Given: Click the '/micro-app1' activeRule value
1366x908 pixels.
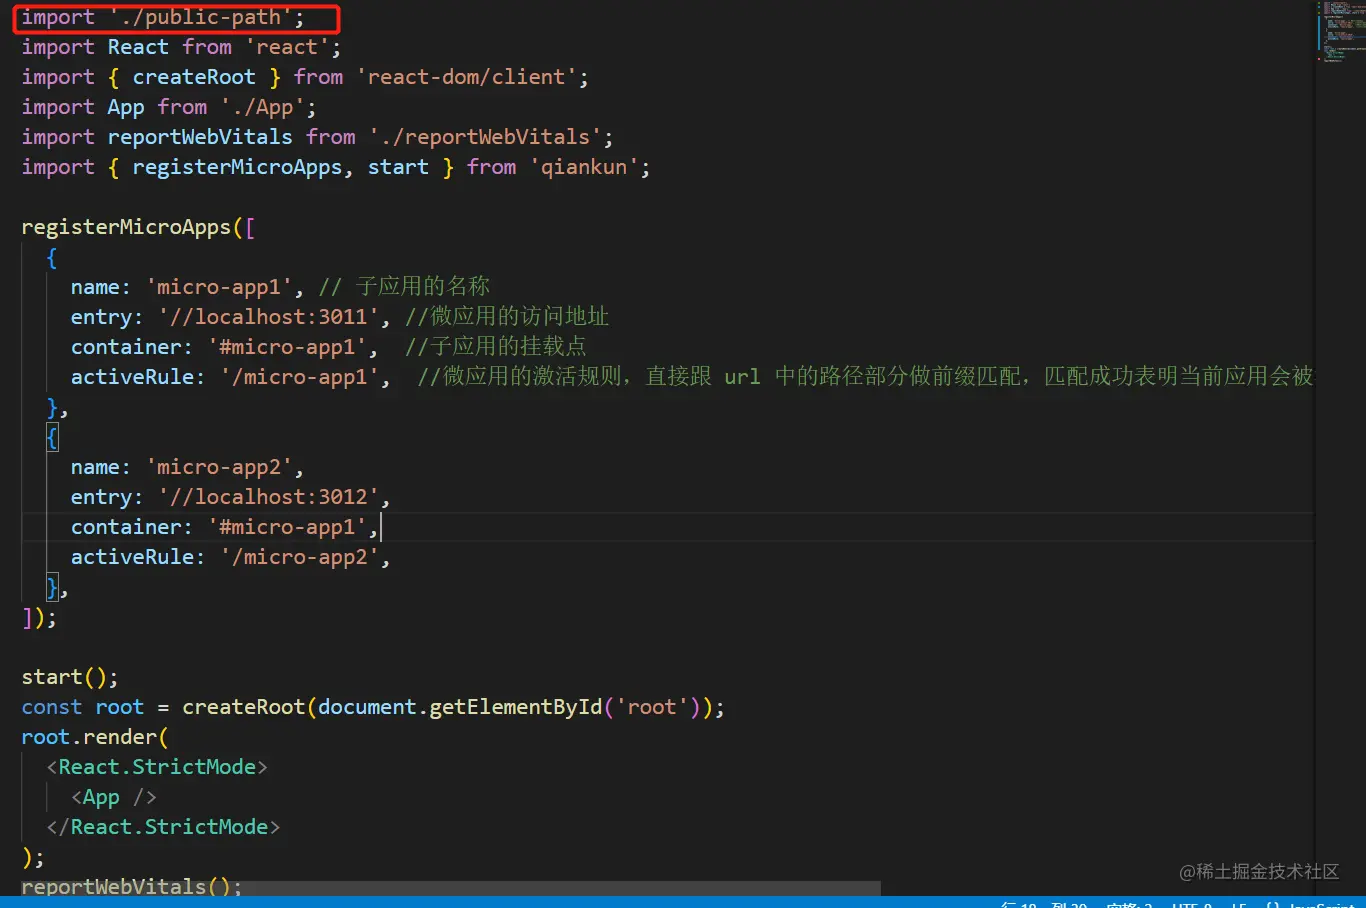Looking at the screenshot, I should point(299,377).
